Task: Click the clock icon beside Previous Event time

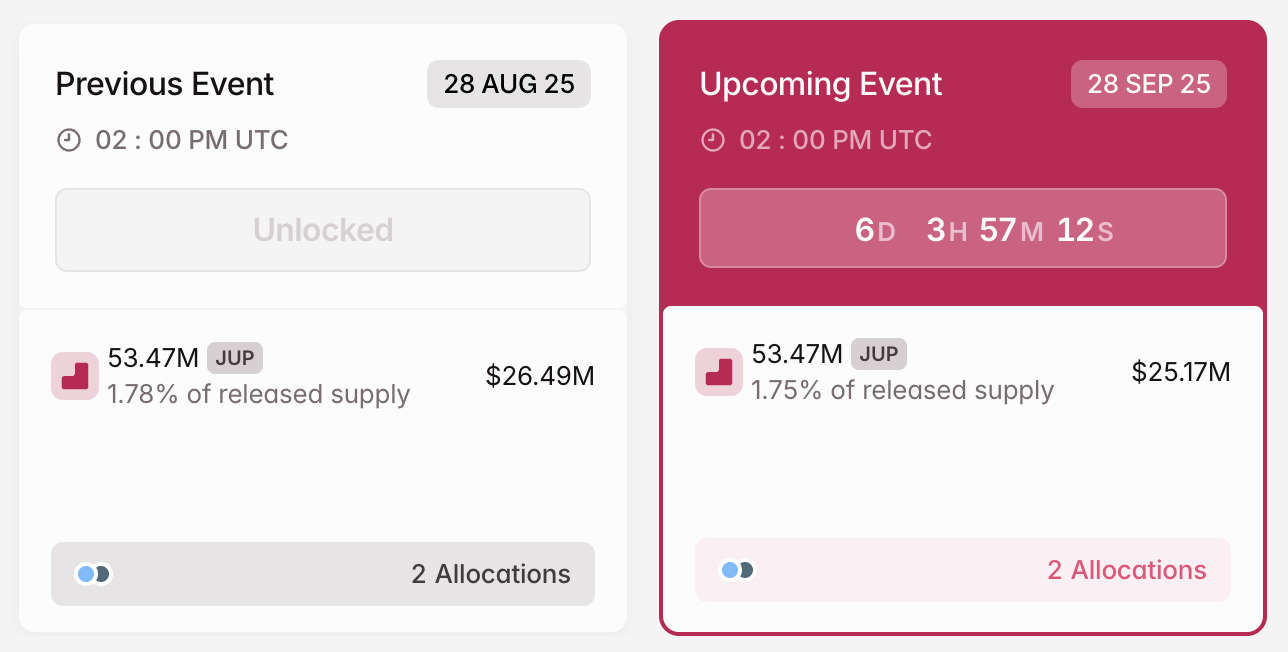Action: click(68, 140)
